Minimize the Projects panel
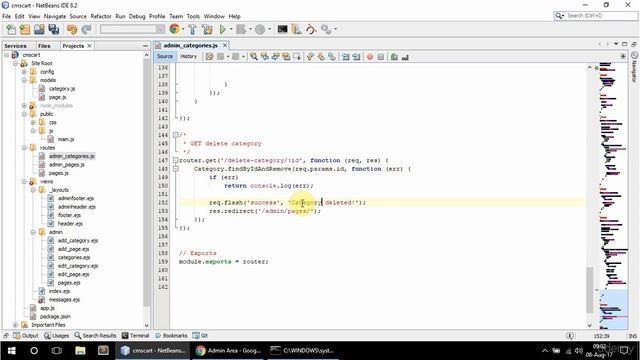640x360 pixels. point(145,46)
